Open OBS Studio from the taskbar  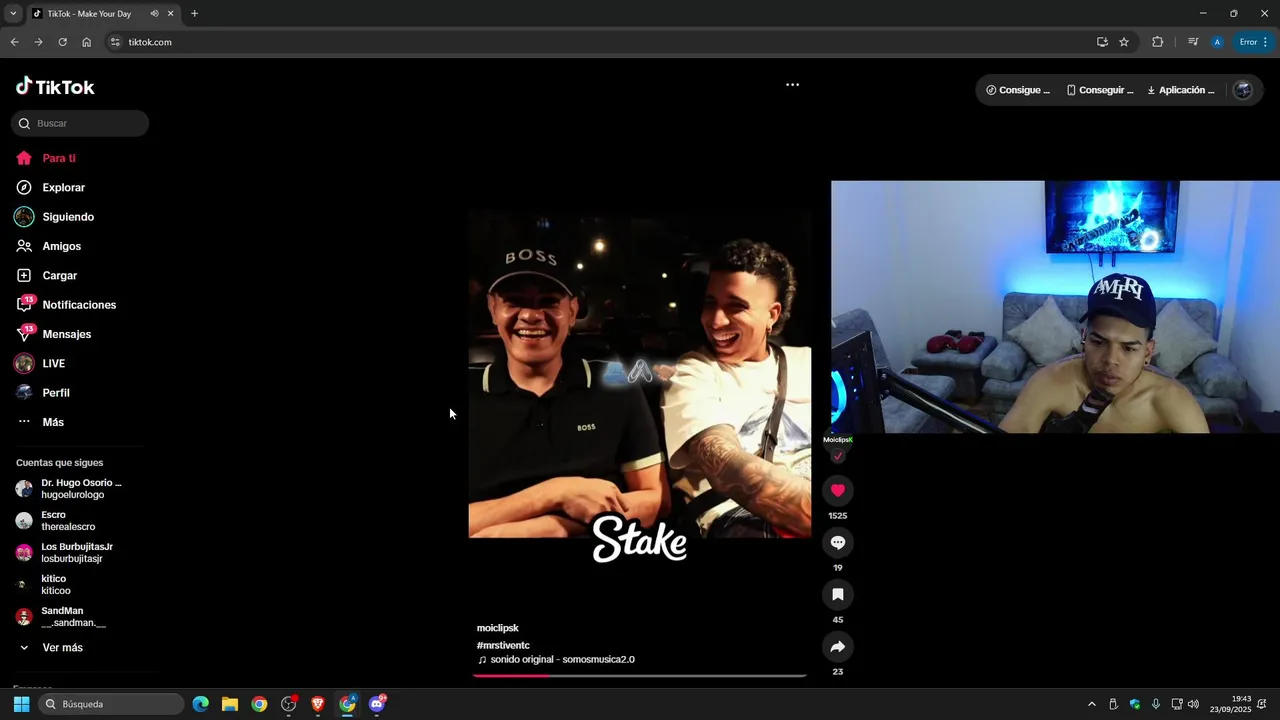289,704
